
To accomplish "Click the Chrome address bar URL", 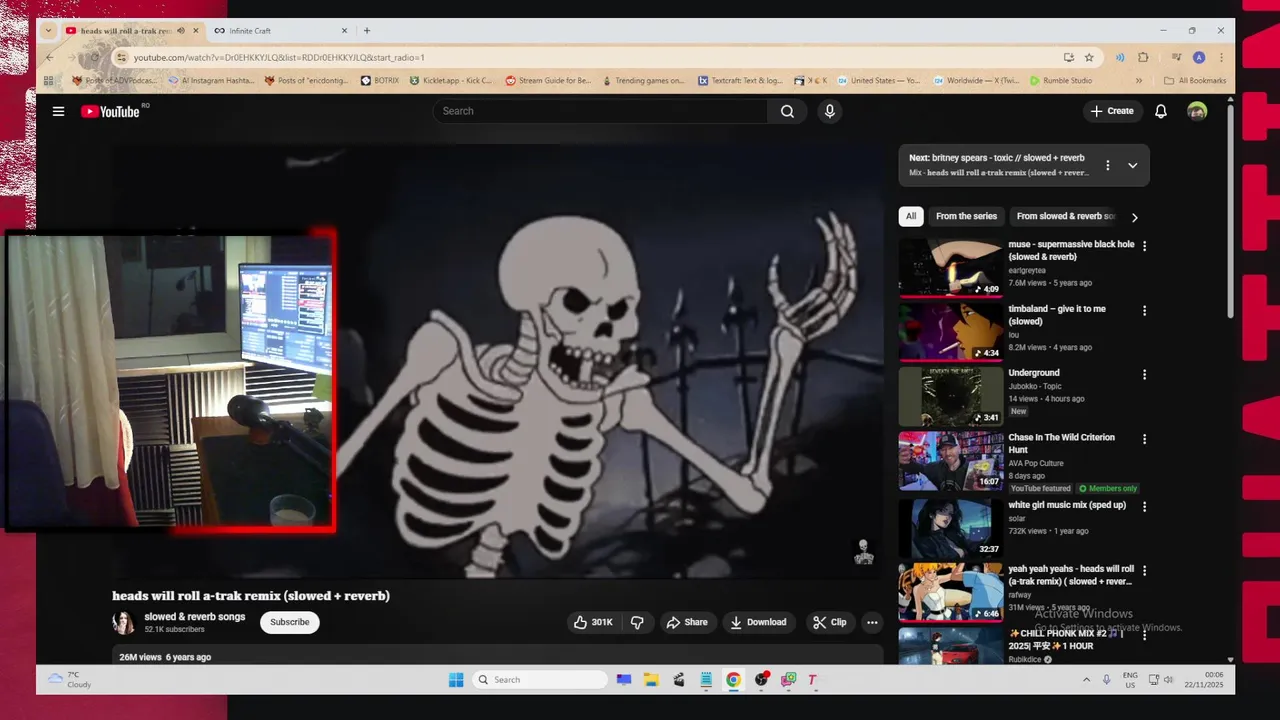I will (x=279, y=57).
